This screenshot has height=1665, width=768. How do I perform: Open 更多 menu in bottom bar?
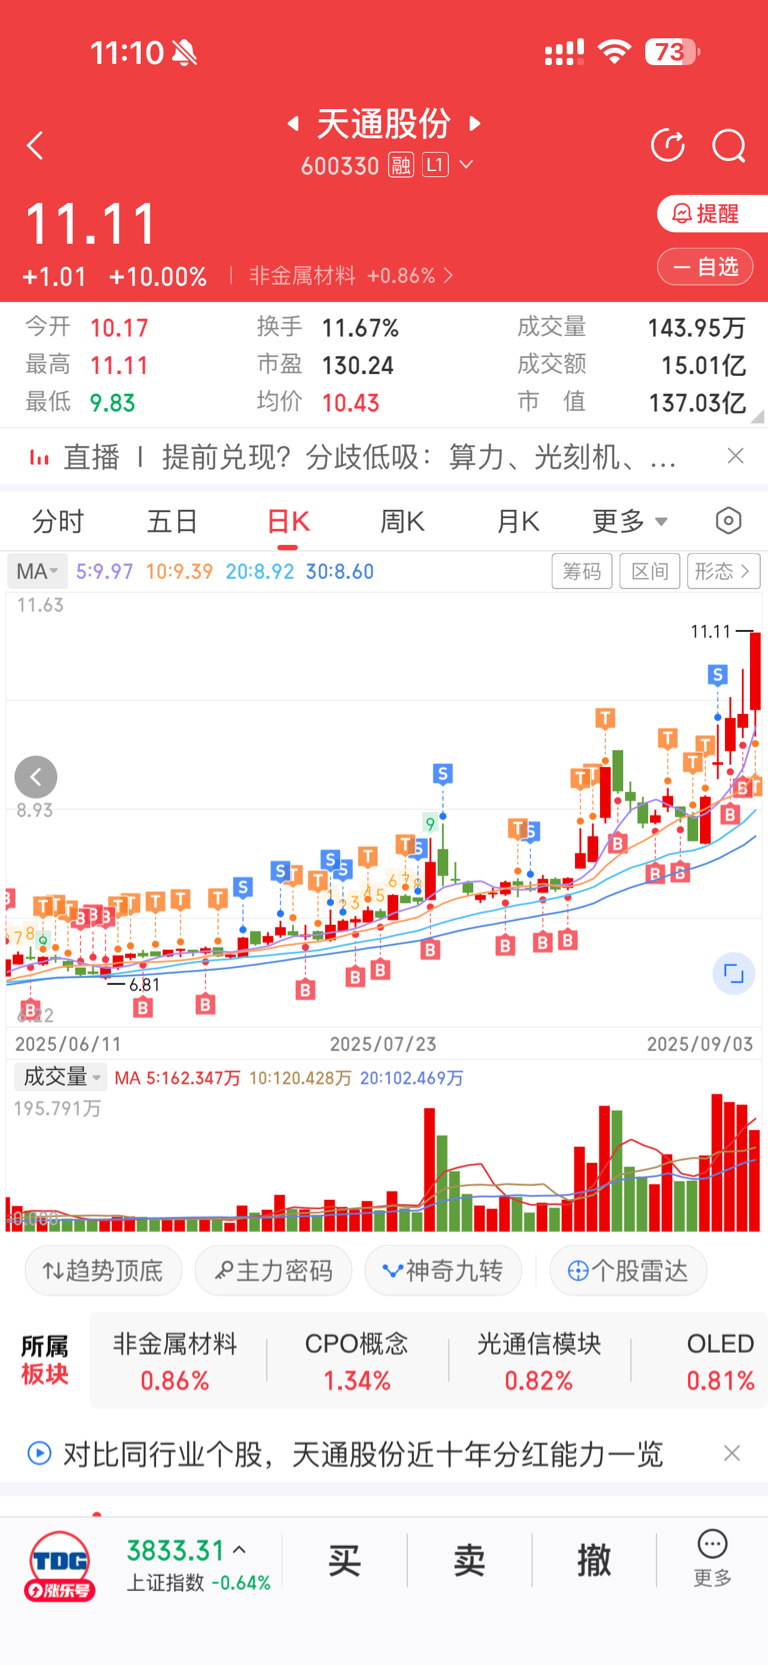(x=712, y=1558)
